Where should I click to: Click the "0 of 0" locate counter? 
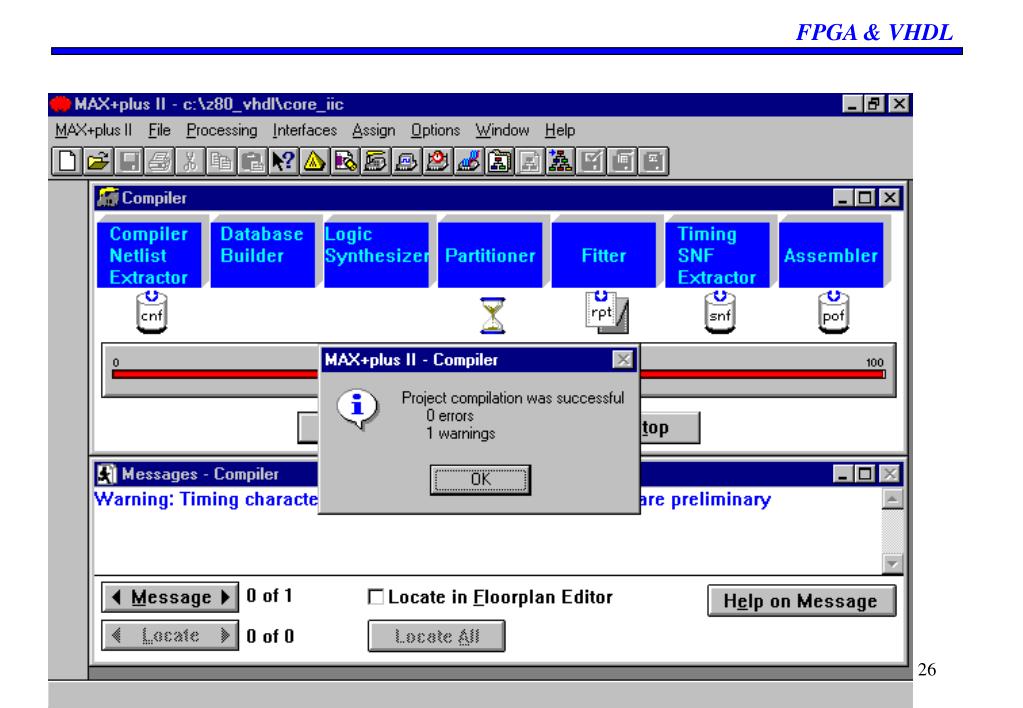[x=270, y=636]
